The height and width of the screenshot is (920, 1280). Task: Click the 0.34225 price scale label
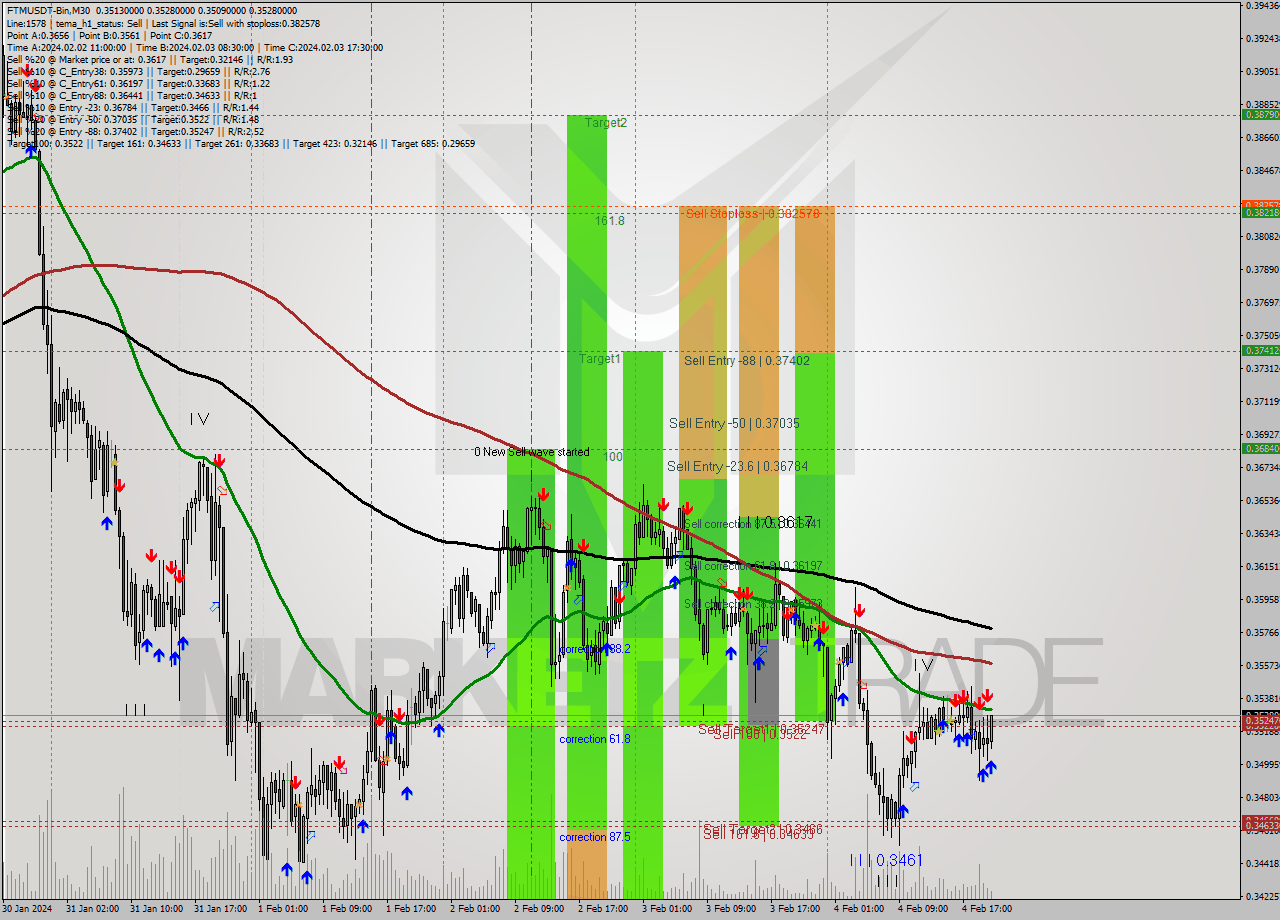coord(1262,896)
